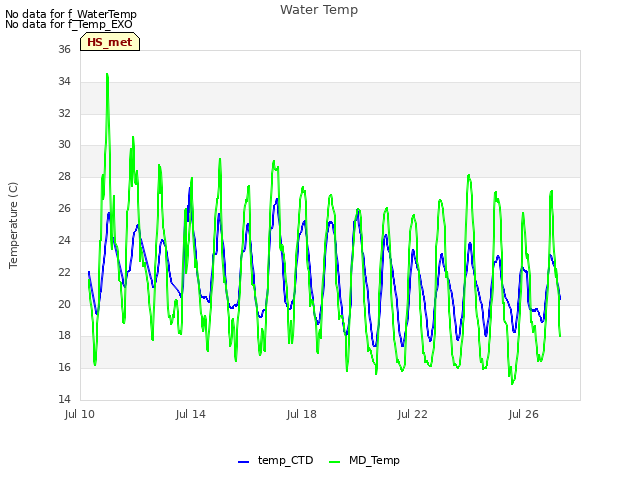Click the 28 y-axis tick label
Image resolution: width=640 pixels, height=480 pixels.
[64, 176]
